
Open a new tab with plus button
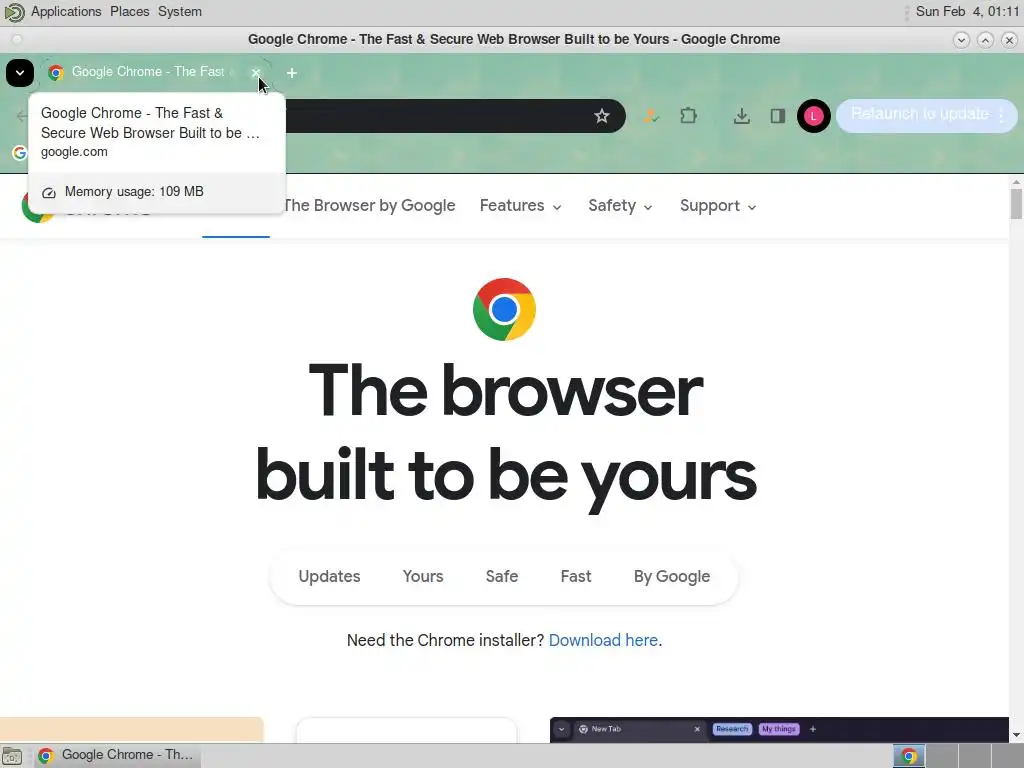pyautogui.click(x=292, y=72)
